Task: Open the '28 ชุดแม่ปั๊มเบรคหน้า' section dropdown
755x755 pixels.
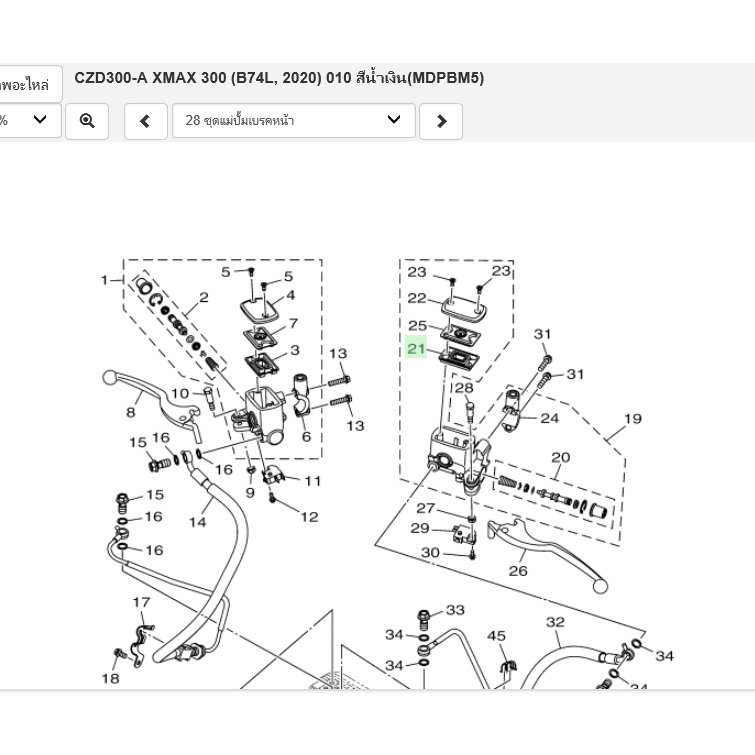Action: 294,120
